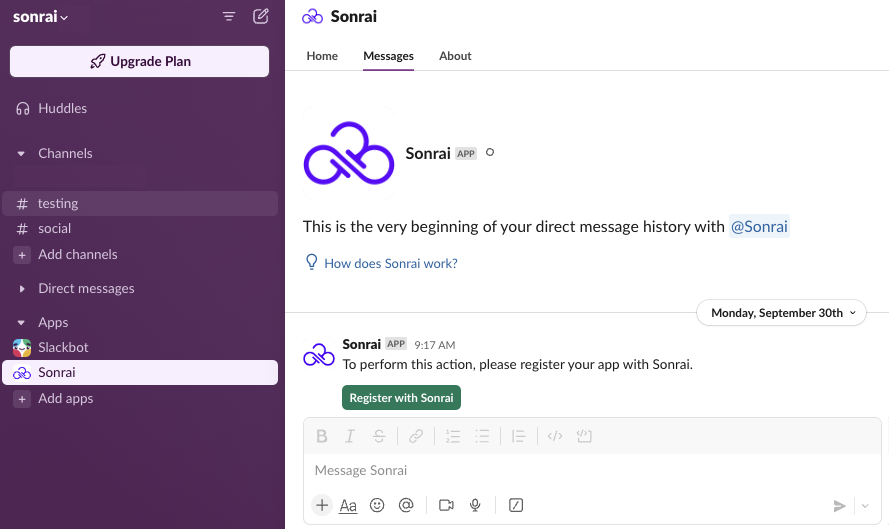Viewport: 889px width, 529px height.
Task: Open the Slackbot app conversation
Action: point(140,348)
